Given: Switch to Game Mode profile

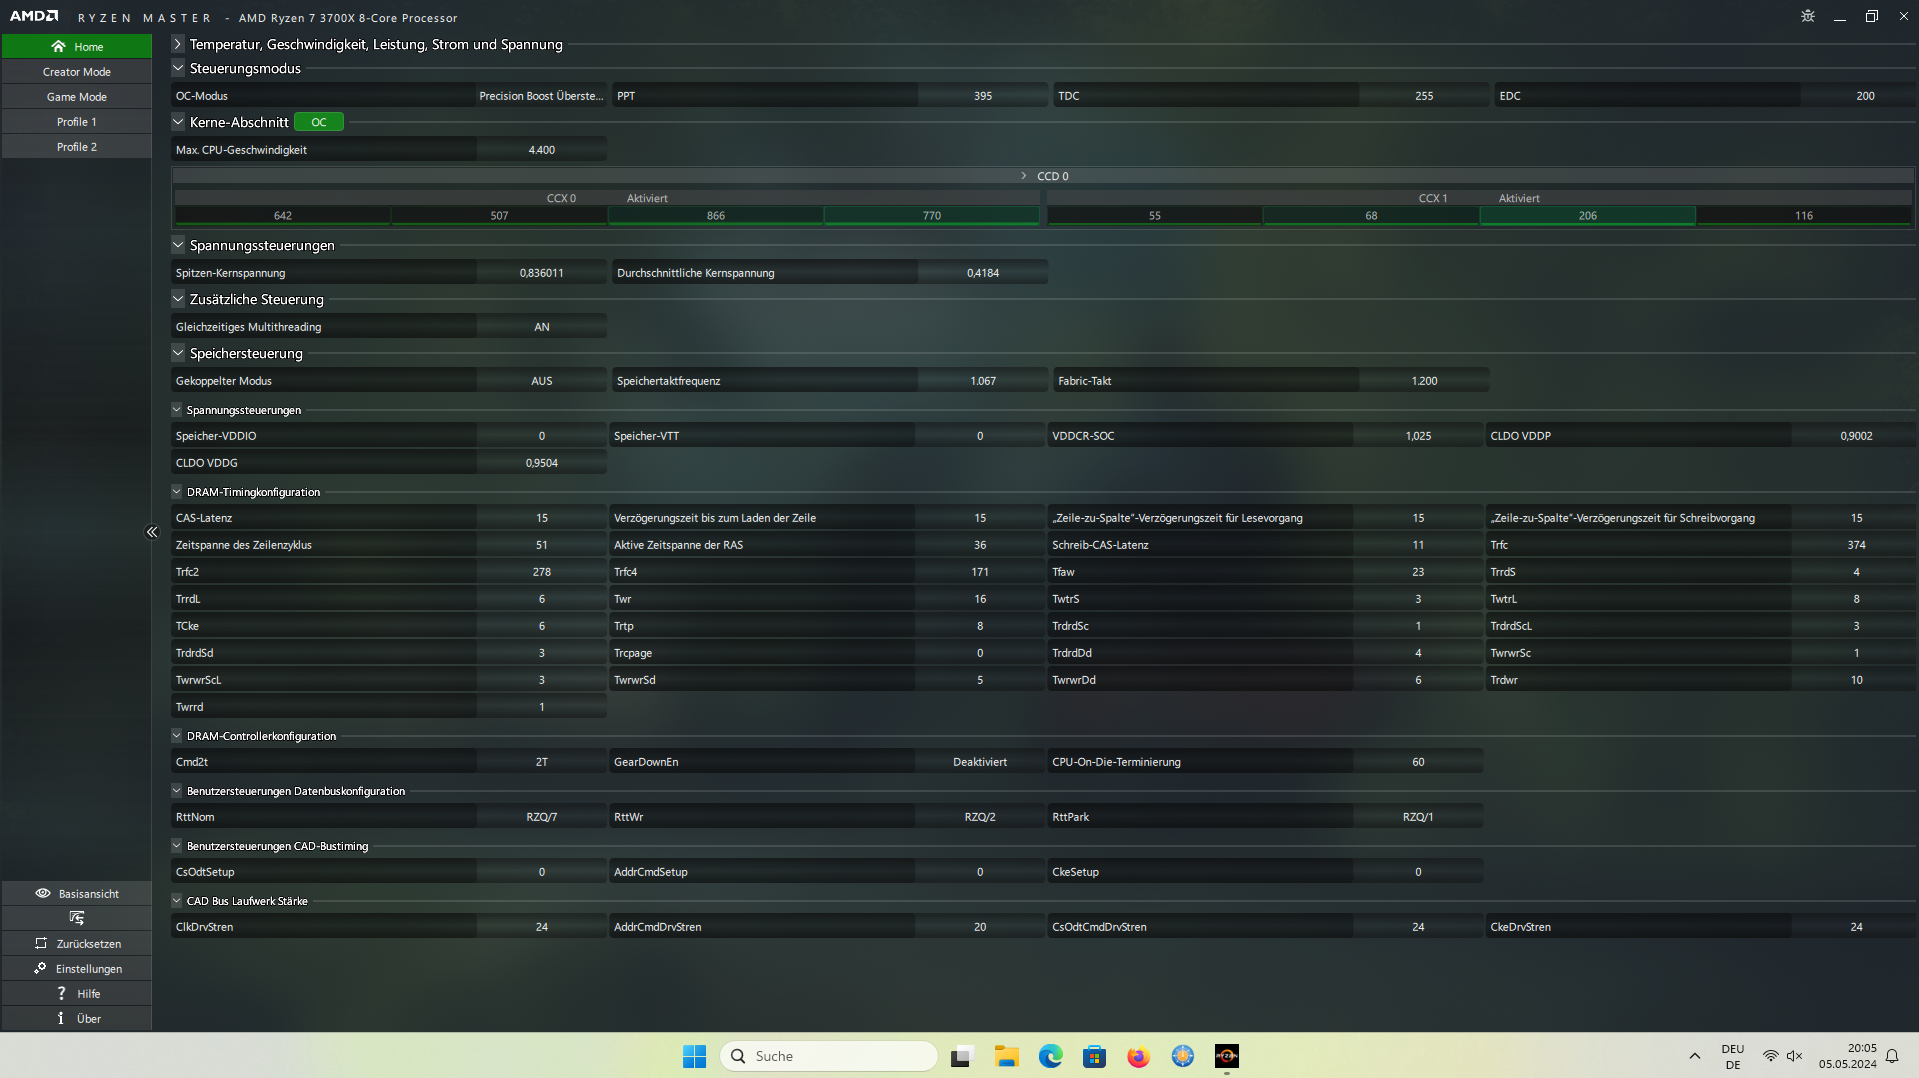Looking at the screenshot, I should click(77, 97).
